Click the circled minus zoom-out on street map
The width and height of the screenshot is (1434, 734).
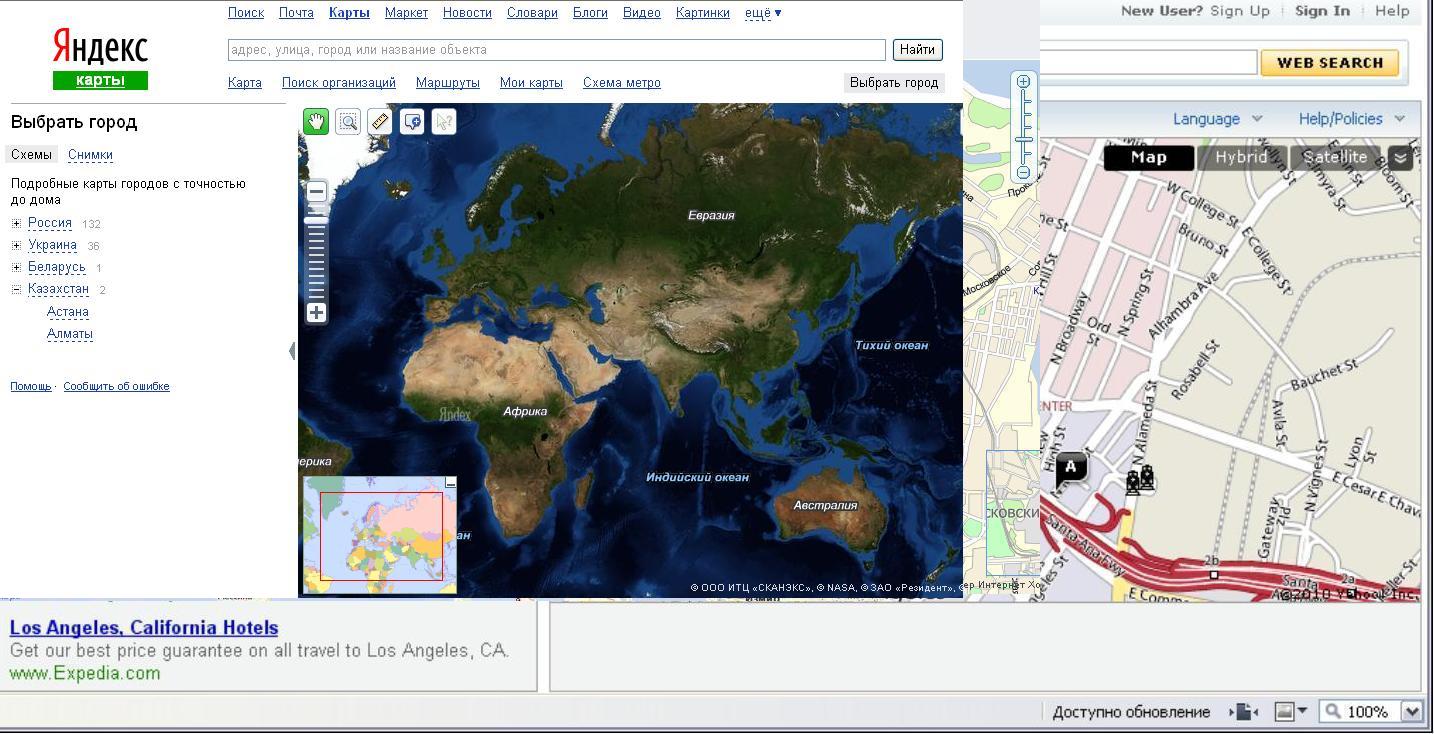pyautogui.click(x=1023, y=172)
